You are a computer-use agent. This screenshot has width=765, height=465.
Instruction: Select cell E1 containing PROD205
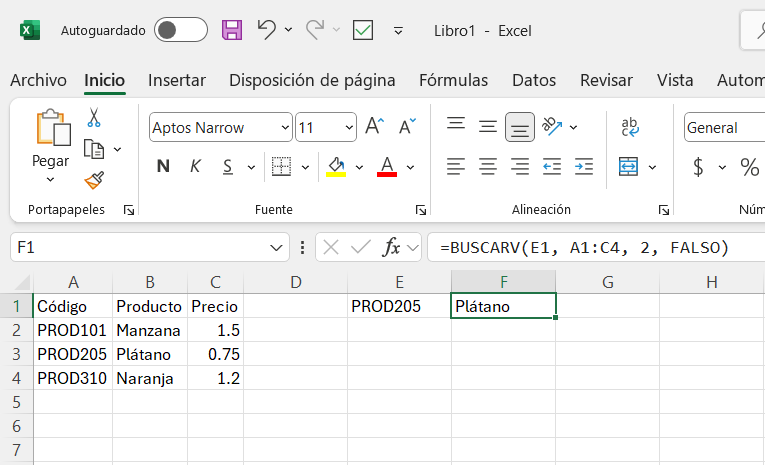399,306
